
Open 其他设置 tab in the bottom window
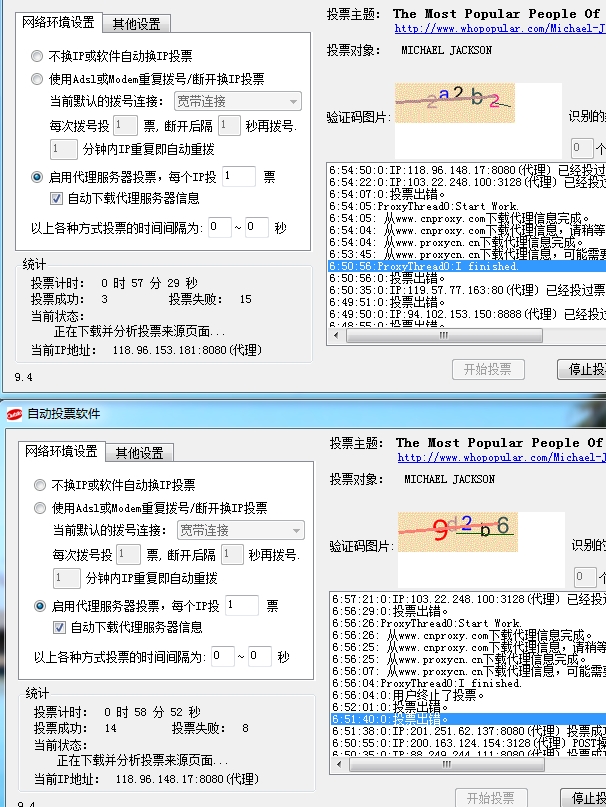pos(140,453)
